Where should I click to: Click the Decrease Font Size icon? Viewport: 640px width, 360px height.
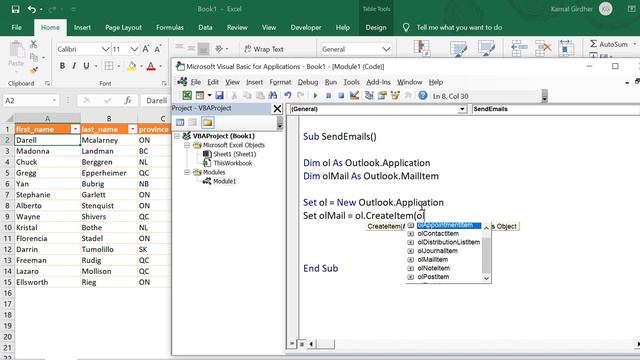pos(158,49)
